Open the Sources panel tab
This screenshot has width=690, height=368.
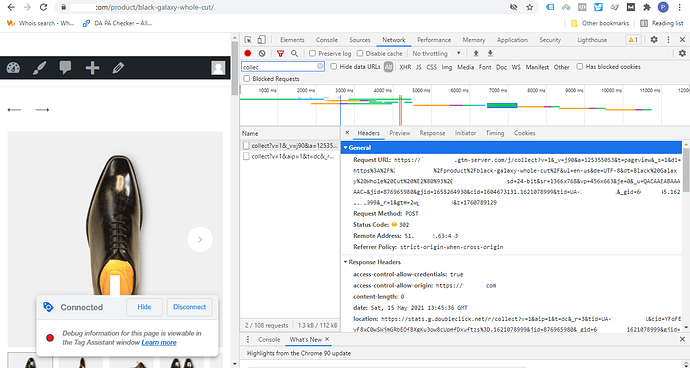pyautogui.click(x=360, y=40)
